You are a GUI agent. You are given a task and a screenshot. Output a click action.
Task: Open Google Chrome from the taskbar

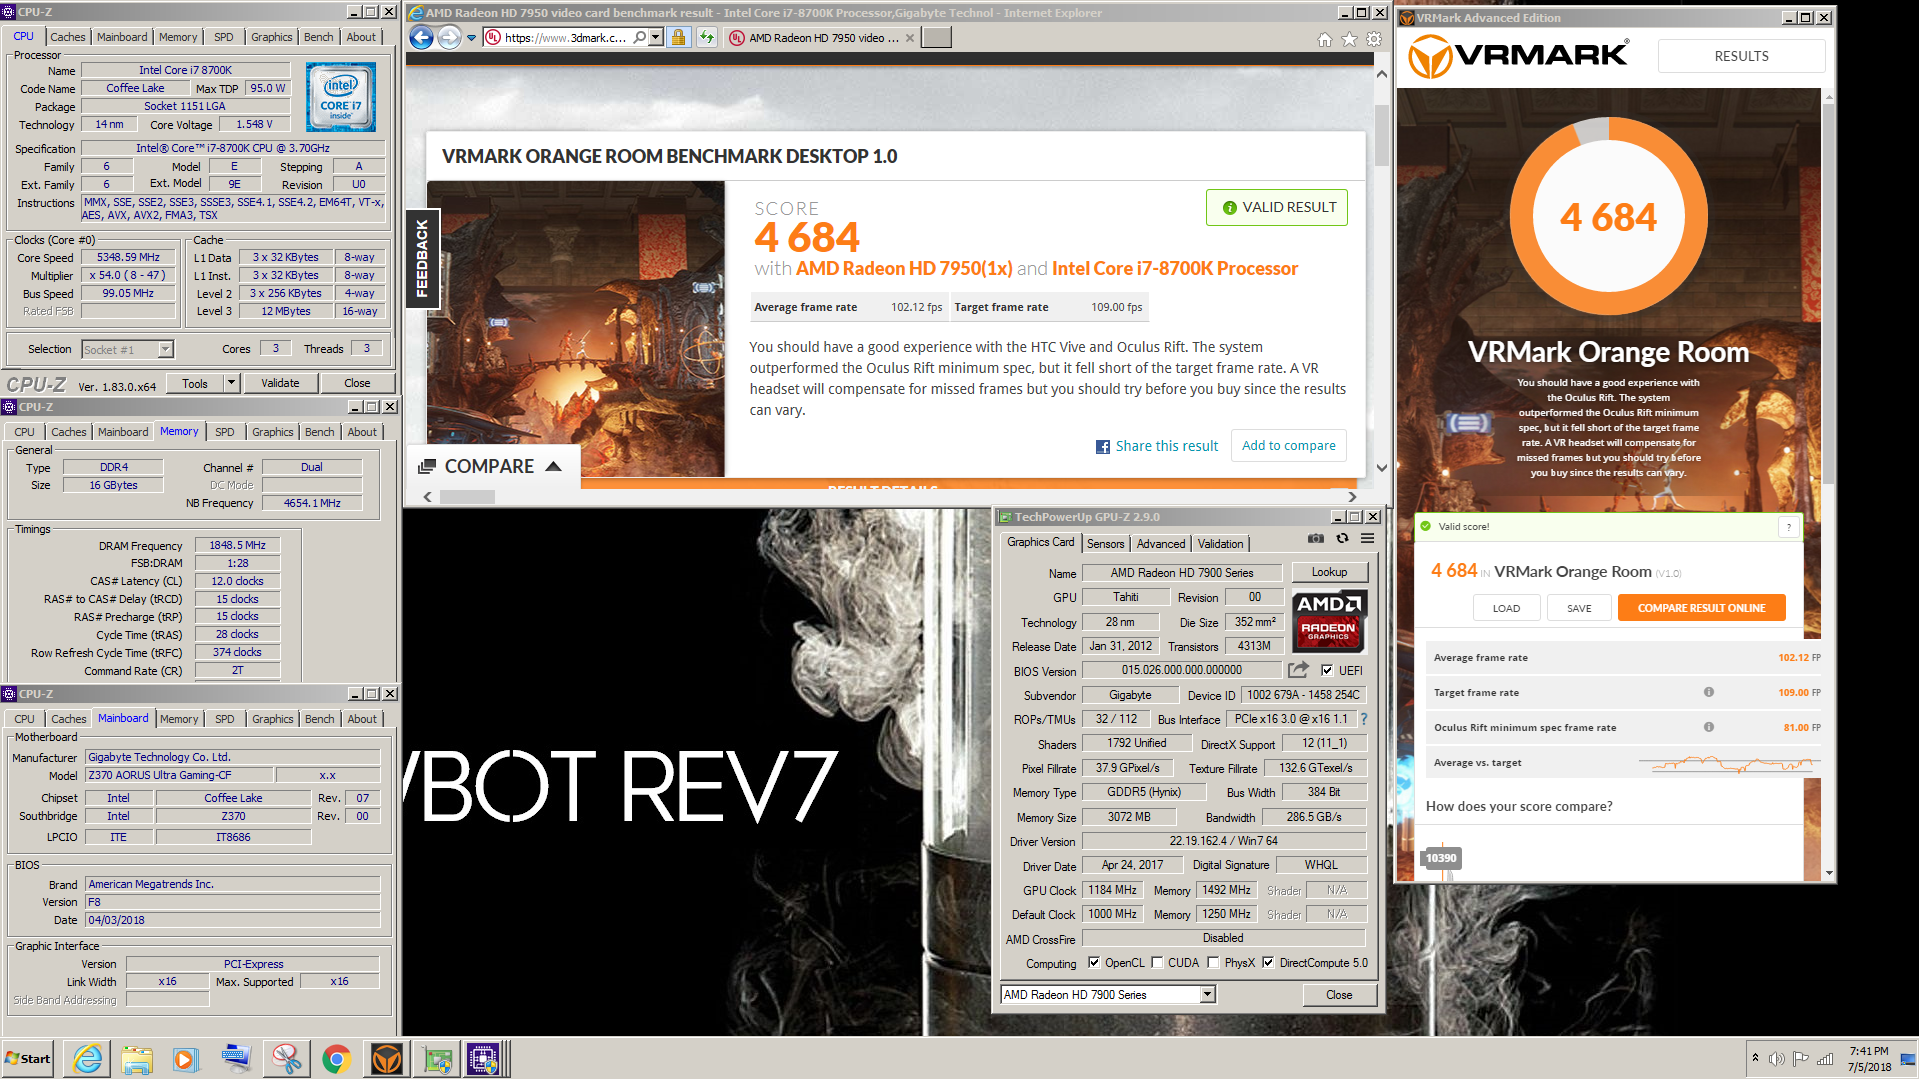click(336, 1059)
